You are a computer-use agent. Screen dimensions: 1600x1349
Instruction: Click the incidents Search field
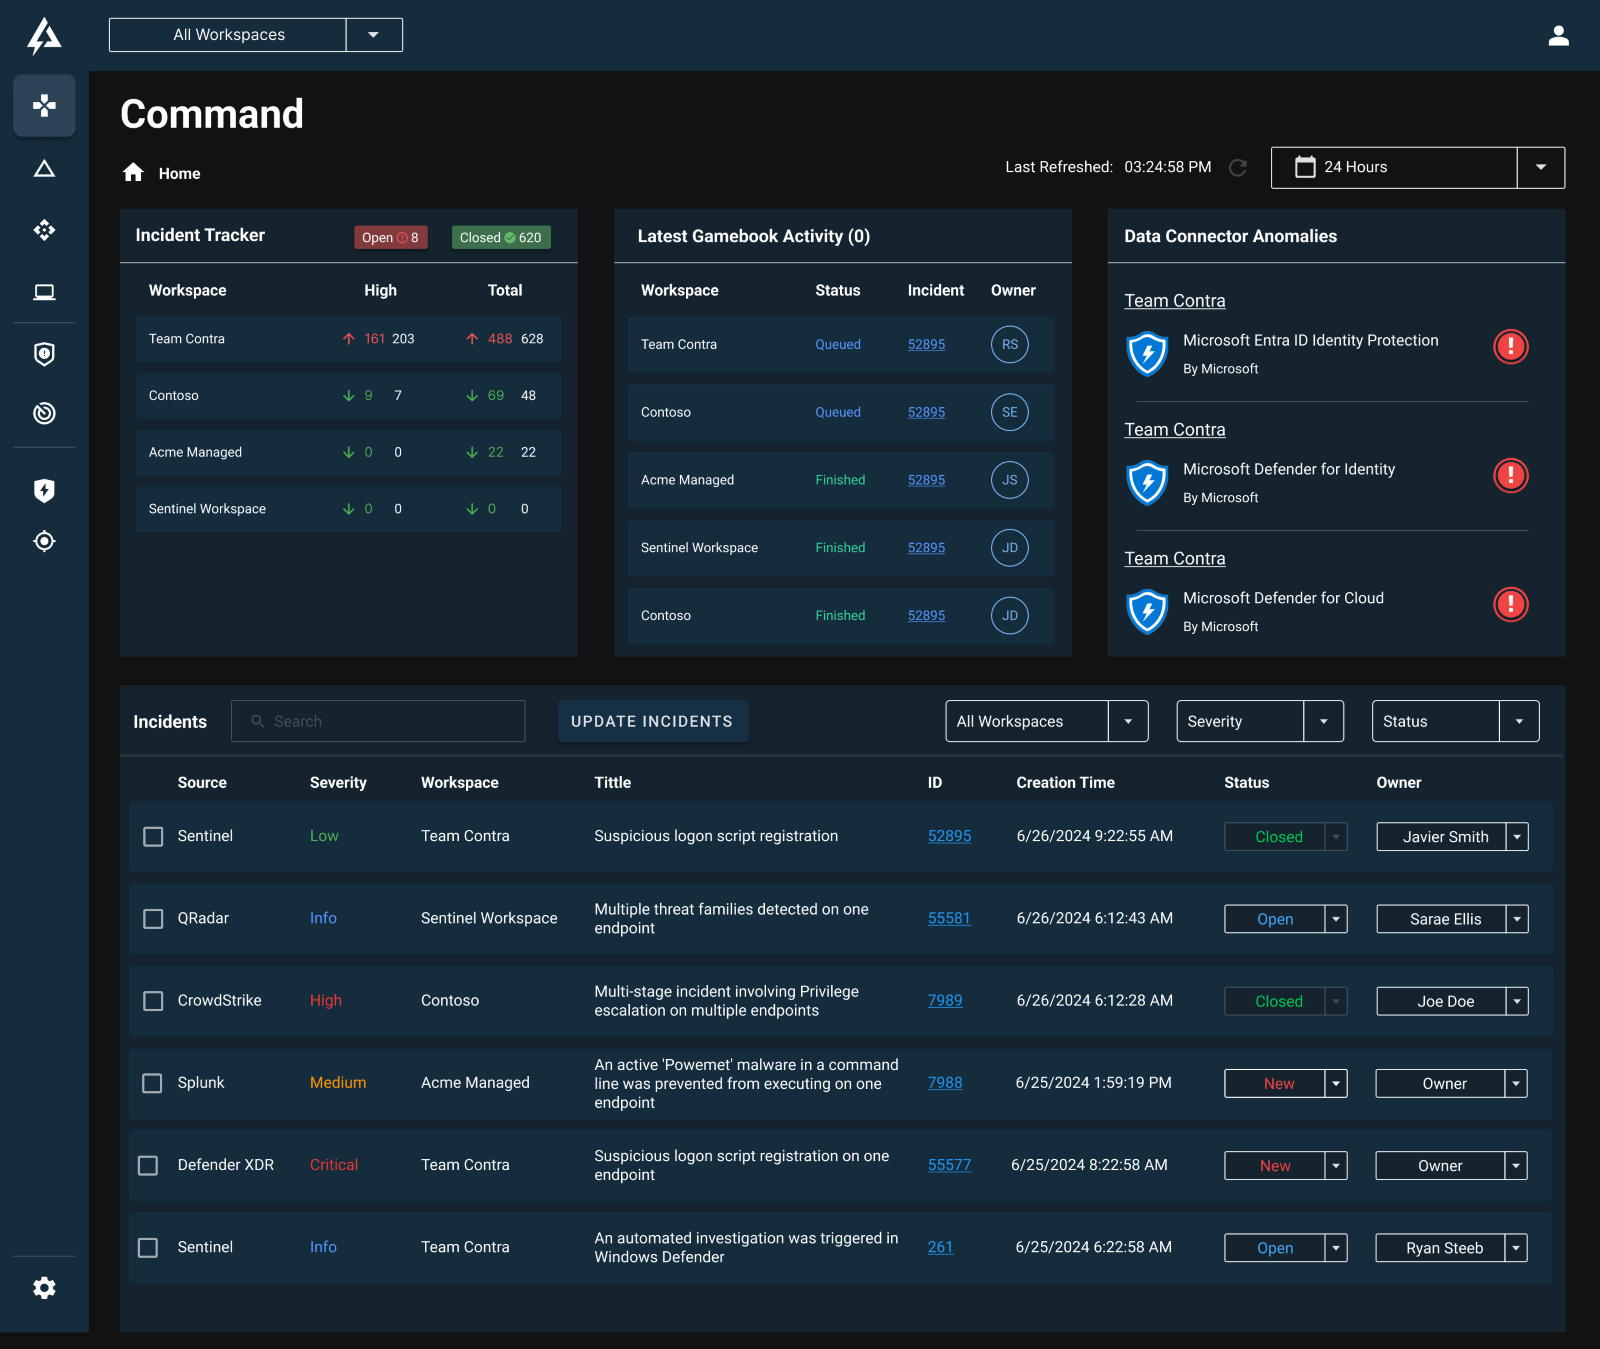click(x=378, y=721)
